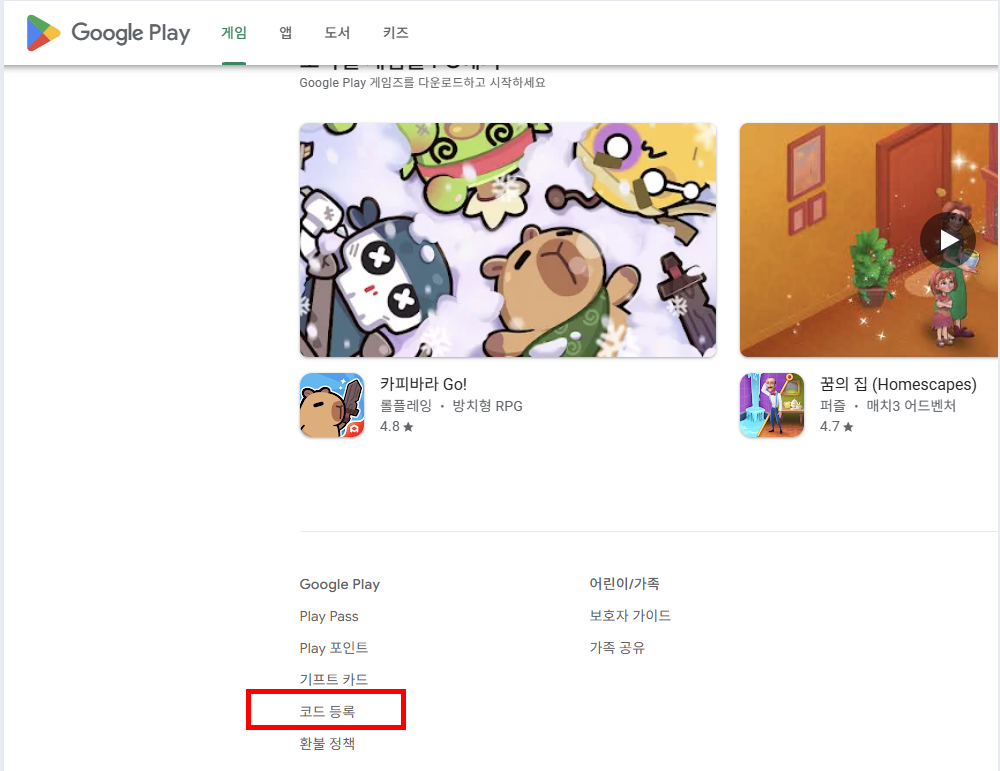Click the Google Play logo
1000x771 pixels.
tap(108, 33)
